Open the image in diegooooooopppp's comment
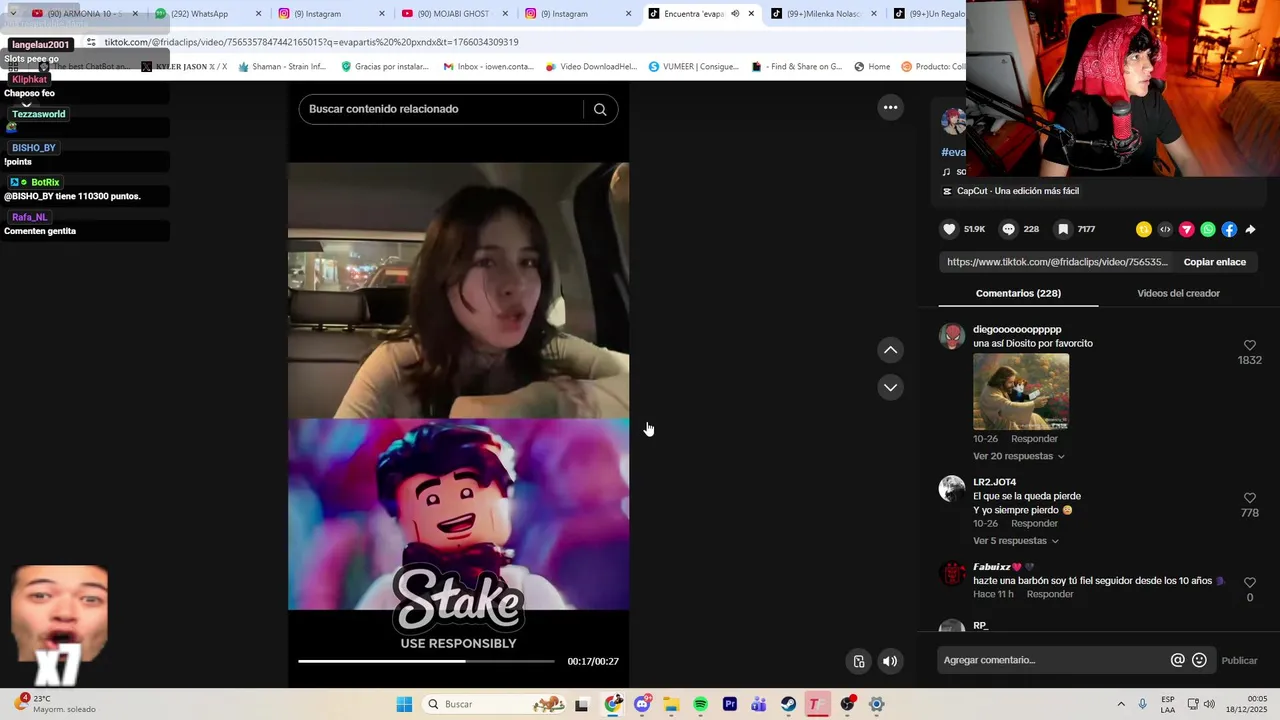 1021,391
